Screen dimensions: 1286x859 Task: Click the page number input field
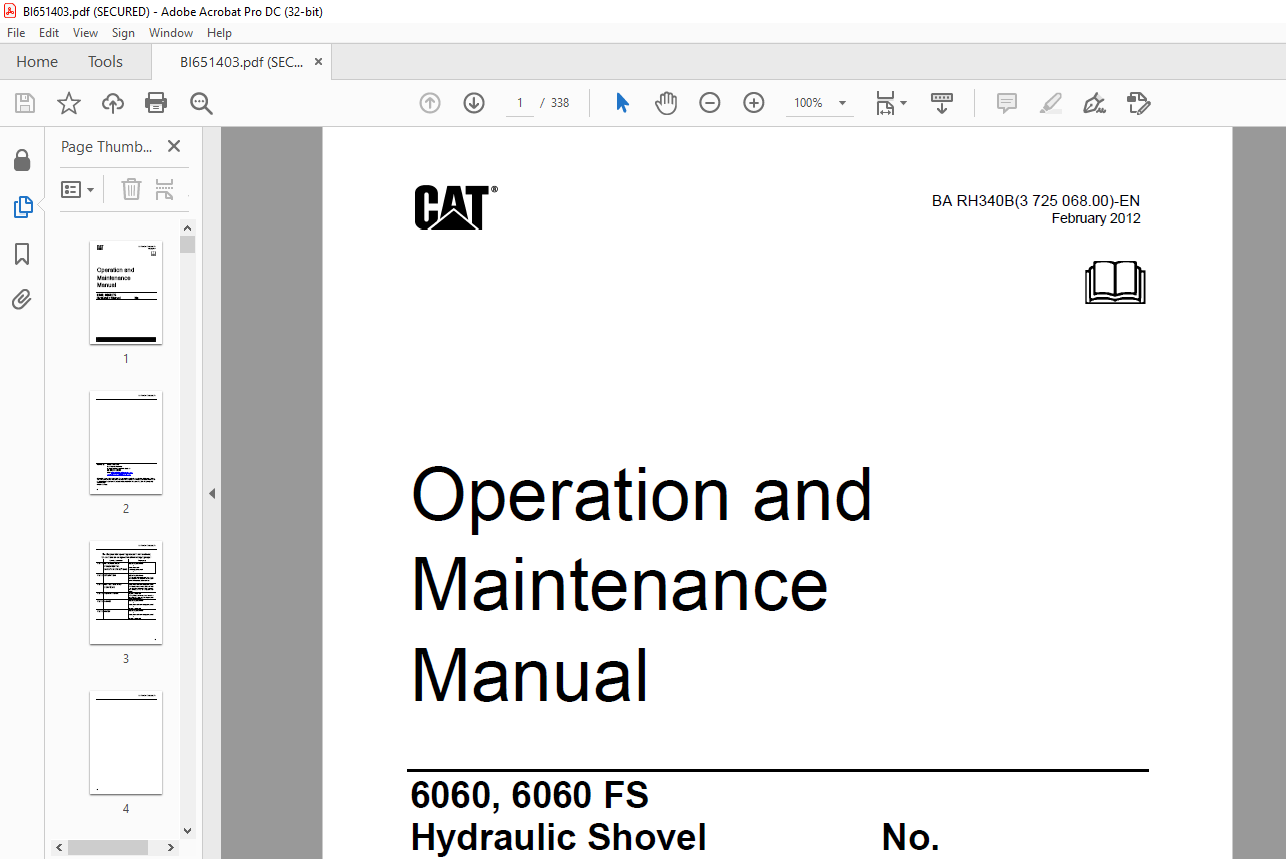520,103
